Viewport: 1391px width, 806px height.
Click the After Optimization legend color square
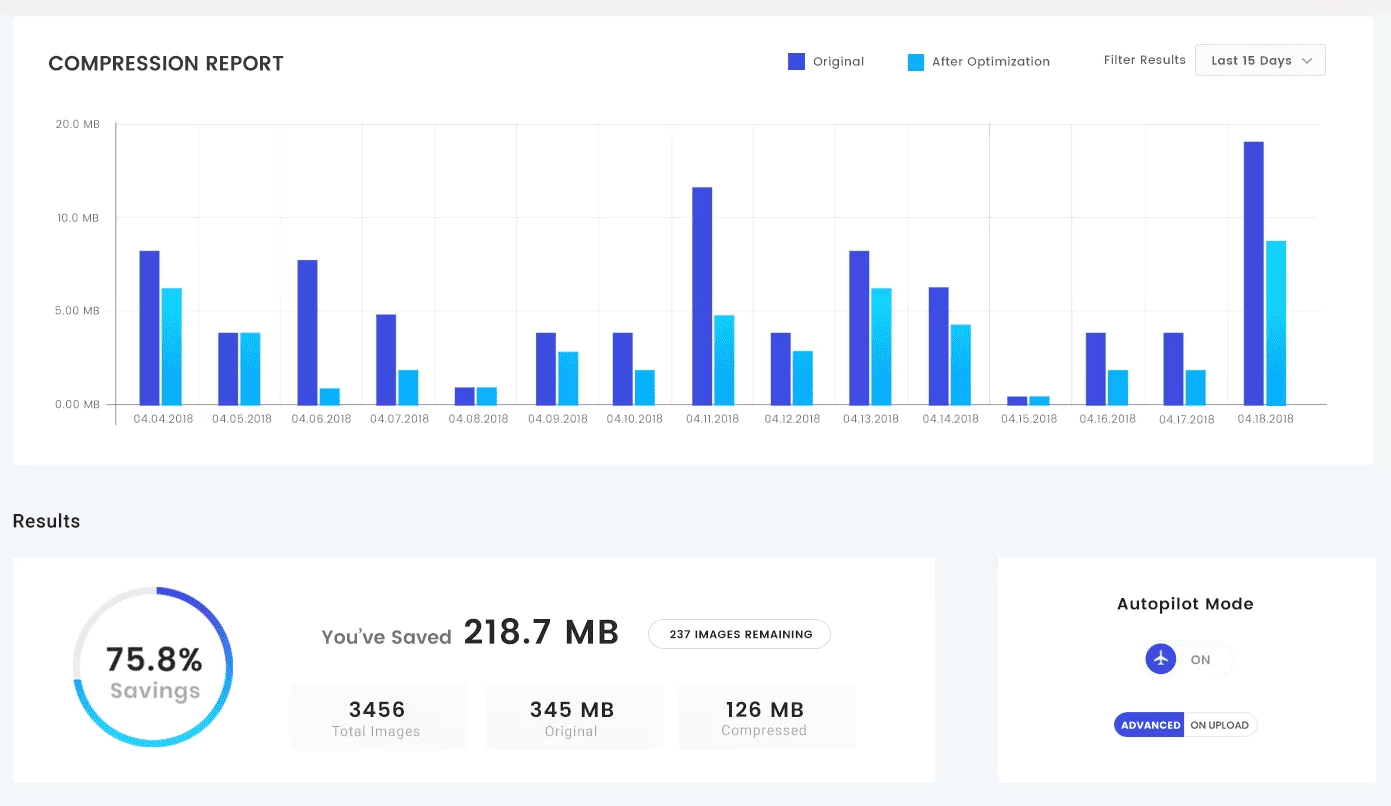(915, 62)
